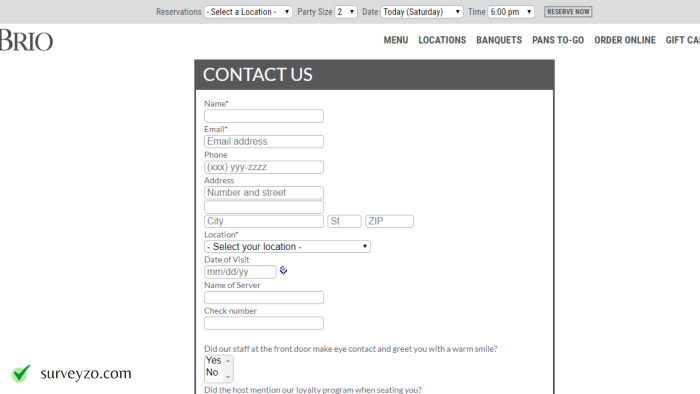Open the reservation Time dropdown
The image size is (700, 394).
[511, 12]
